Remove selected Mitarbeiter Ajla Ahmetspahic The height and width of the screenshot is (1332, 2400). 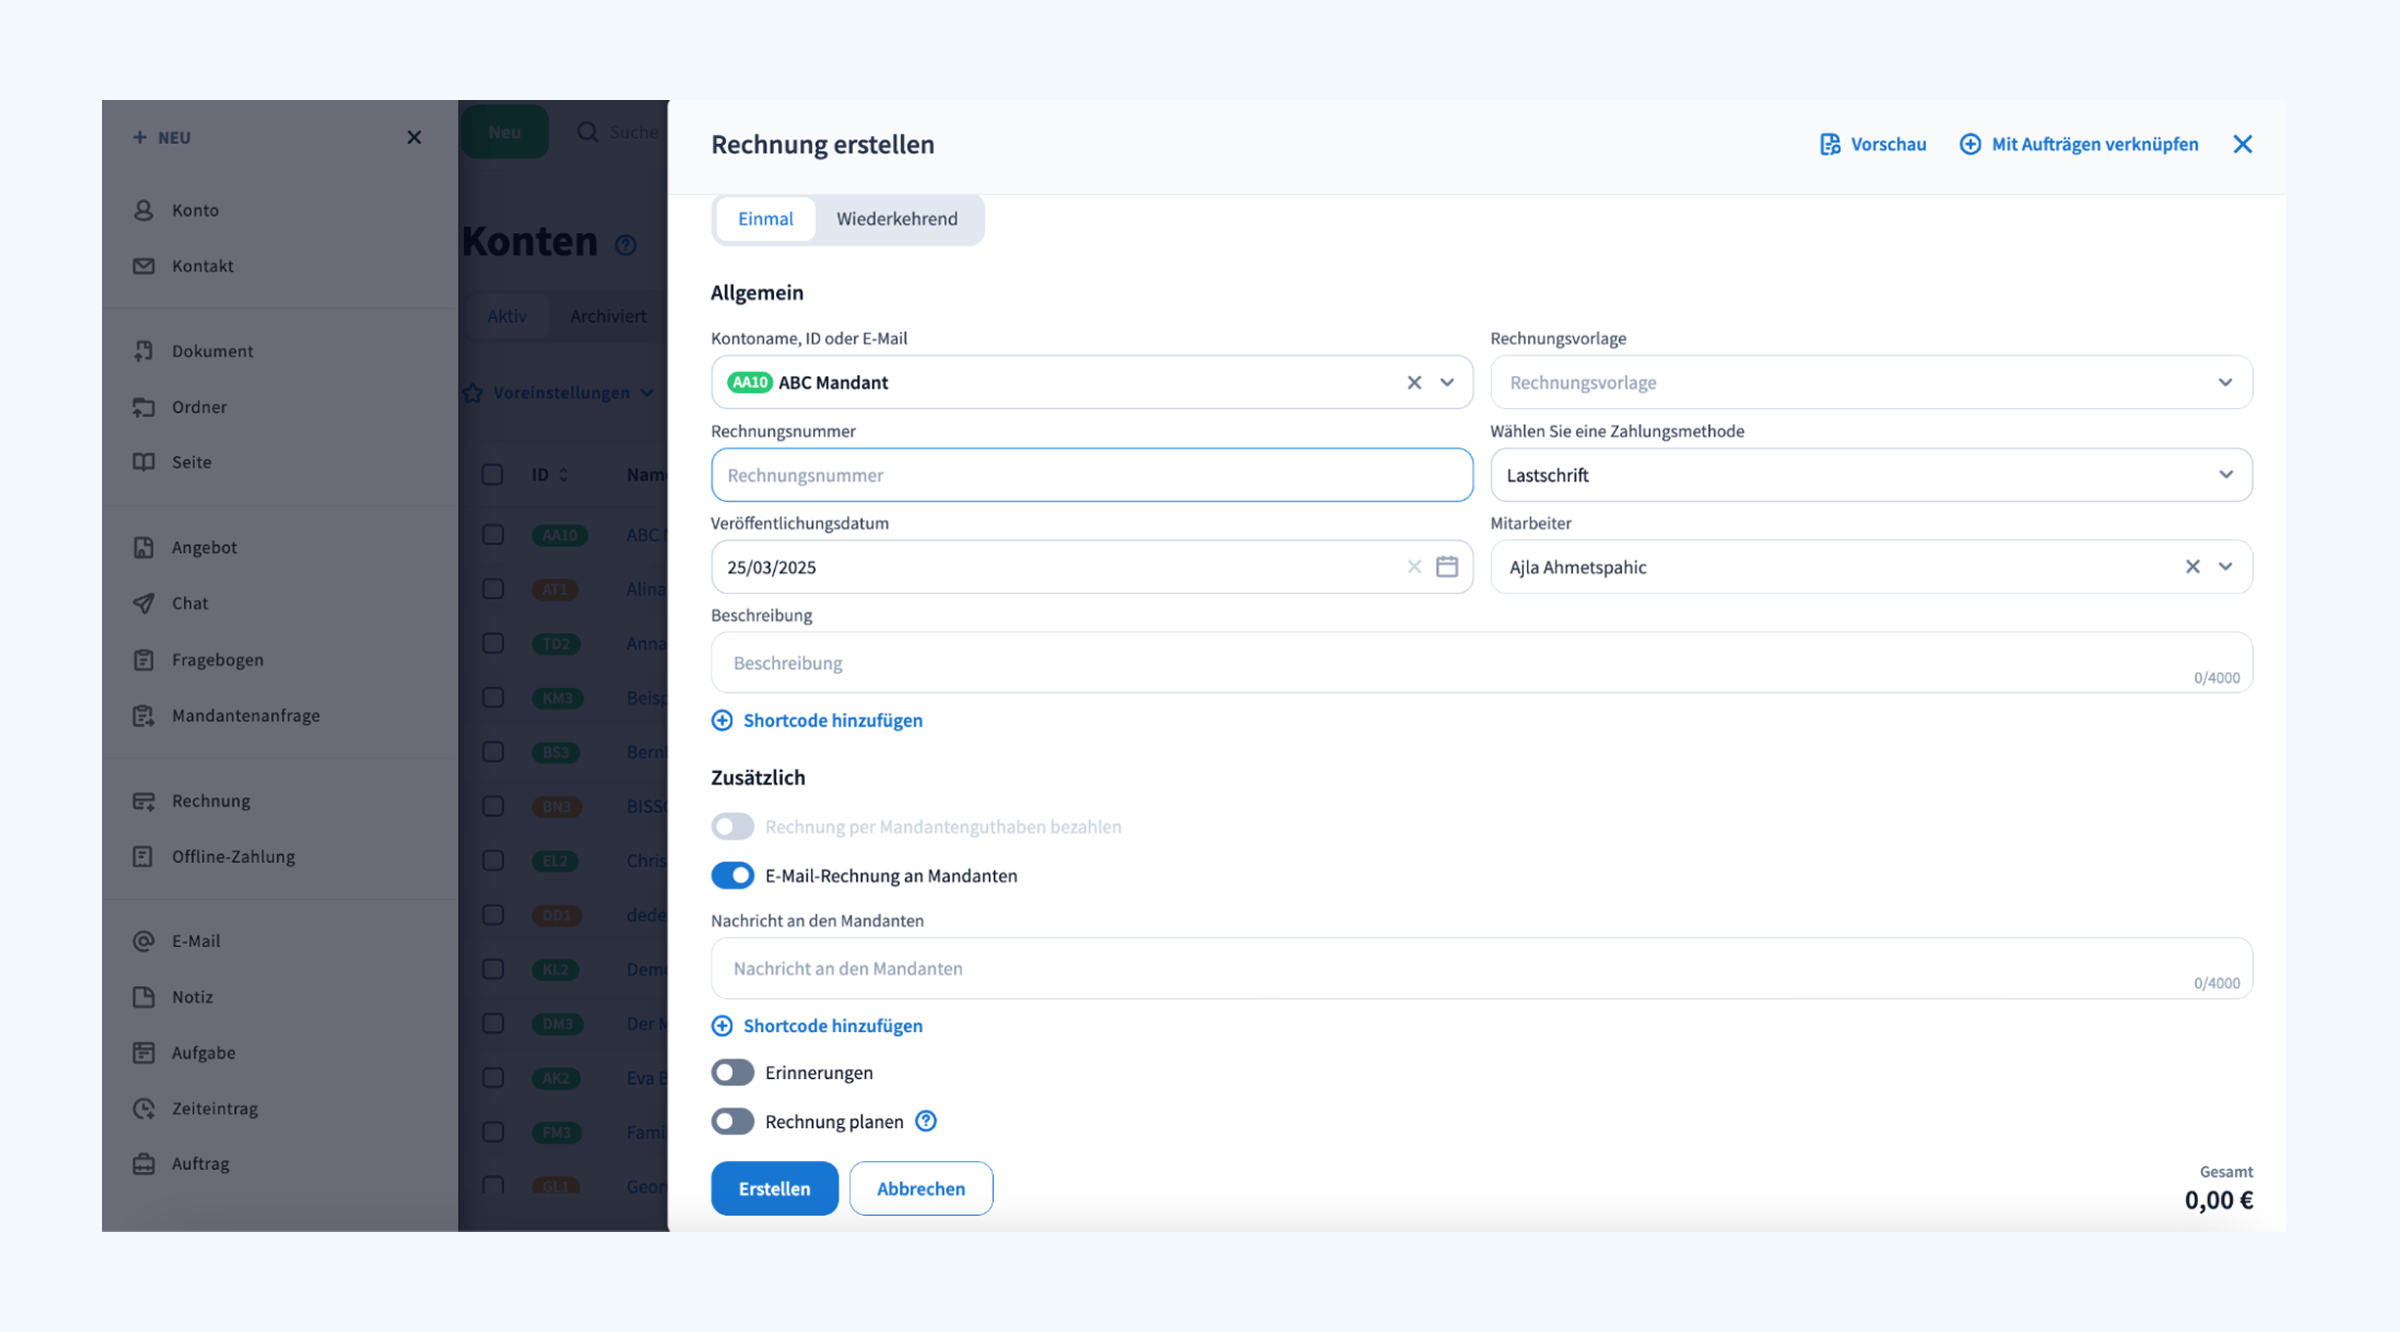coord(2193,567)
